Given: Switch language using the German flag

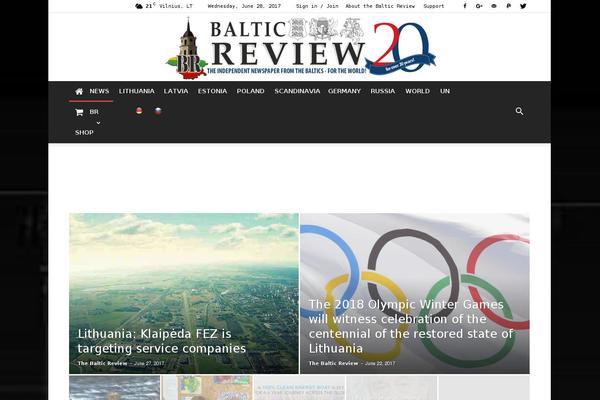Looking at the screenshot, I should tap(139, 111).
